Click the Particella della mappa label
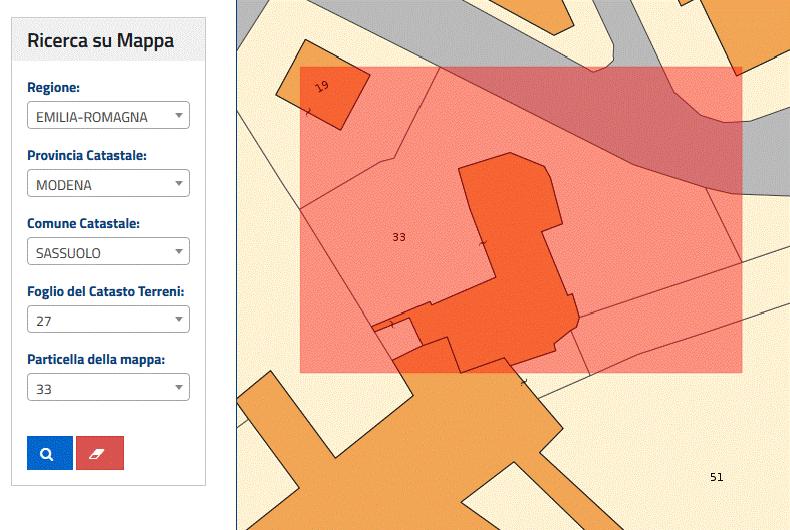The height and width of the screenshot is (530, 790). click(96, 359)
